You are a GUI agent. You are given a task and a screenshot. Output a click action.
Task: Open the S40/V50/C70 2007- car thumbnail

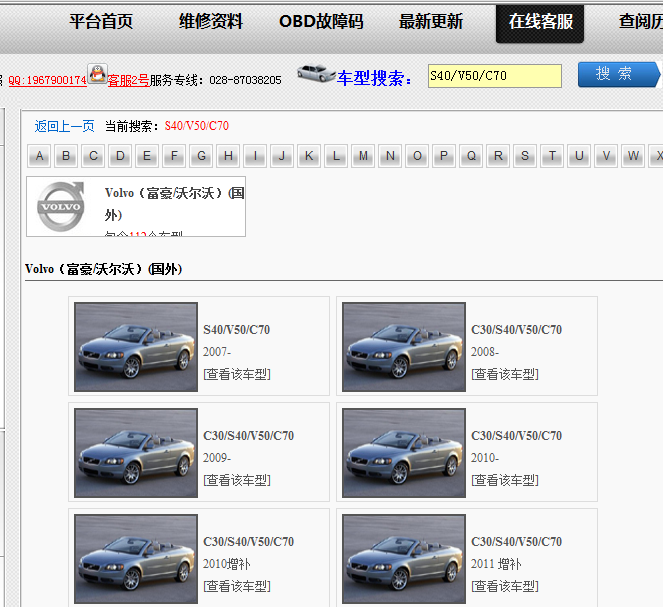(x=136, y=347)
